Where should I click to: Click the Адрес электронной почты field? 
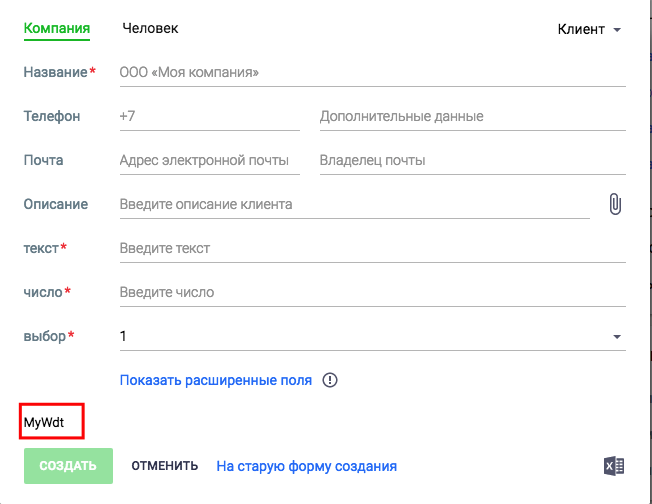pyautogui.click(x=208, y=161)
